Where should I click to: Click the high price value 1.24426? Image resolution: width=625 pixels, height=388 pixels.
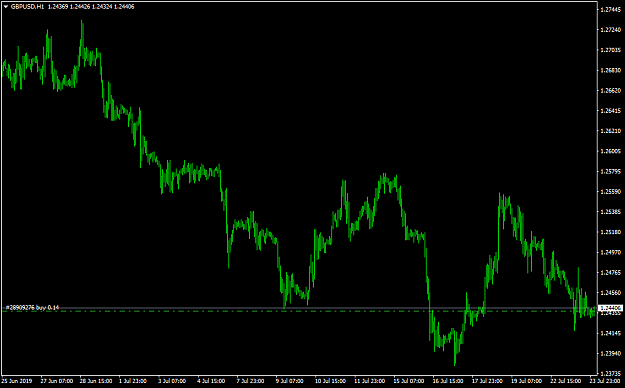click(x=80, y=7)
